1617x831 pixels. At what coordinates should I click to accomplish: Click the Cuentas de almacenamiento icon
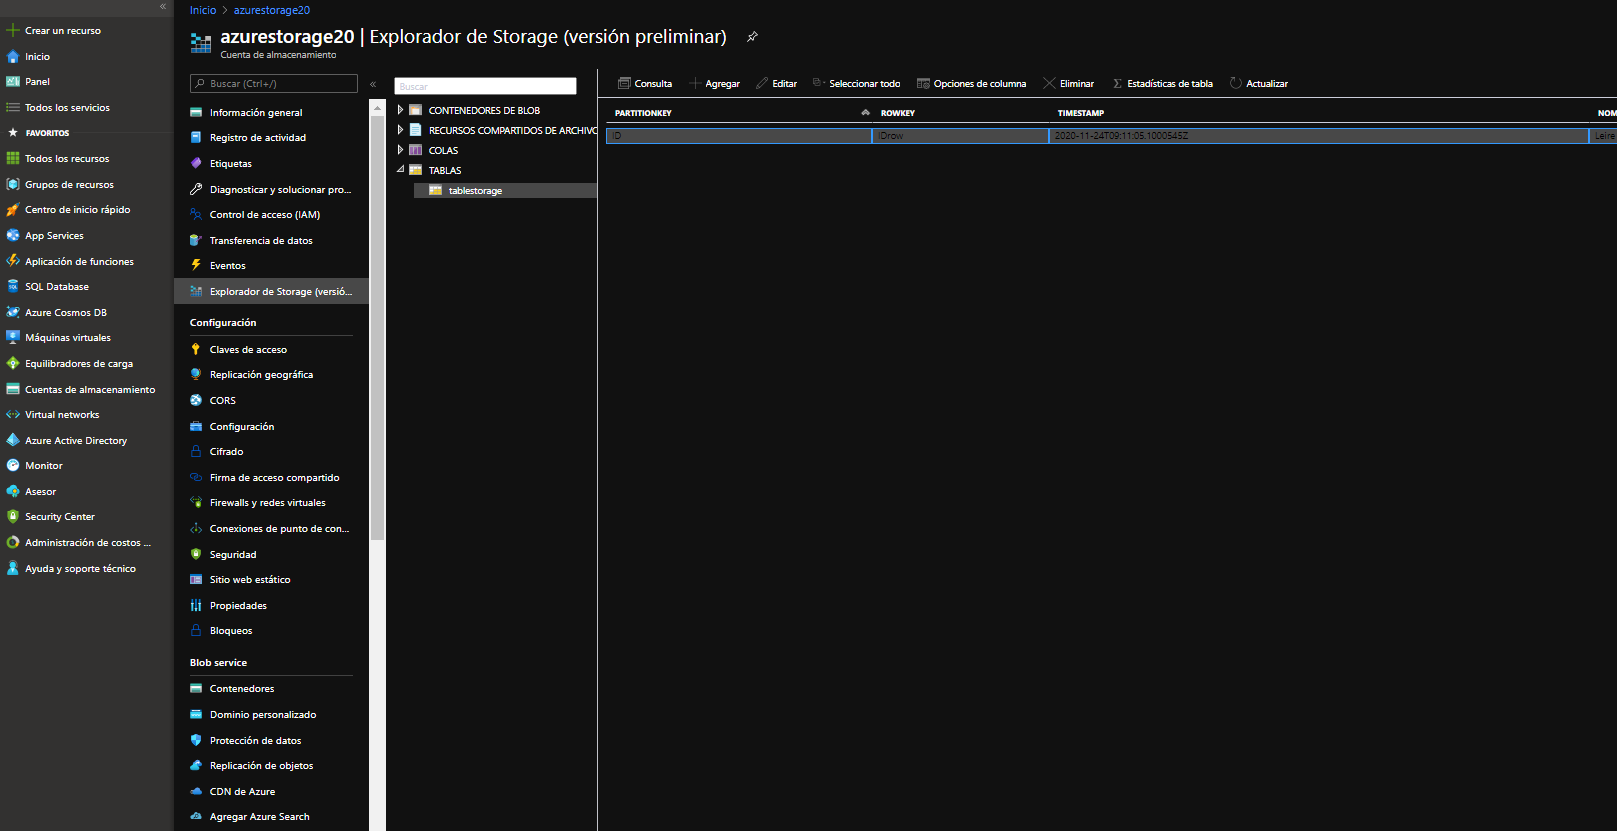(13, 390)
